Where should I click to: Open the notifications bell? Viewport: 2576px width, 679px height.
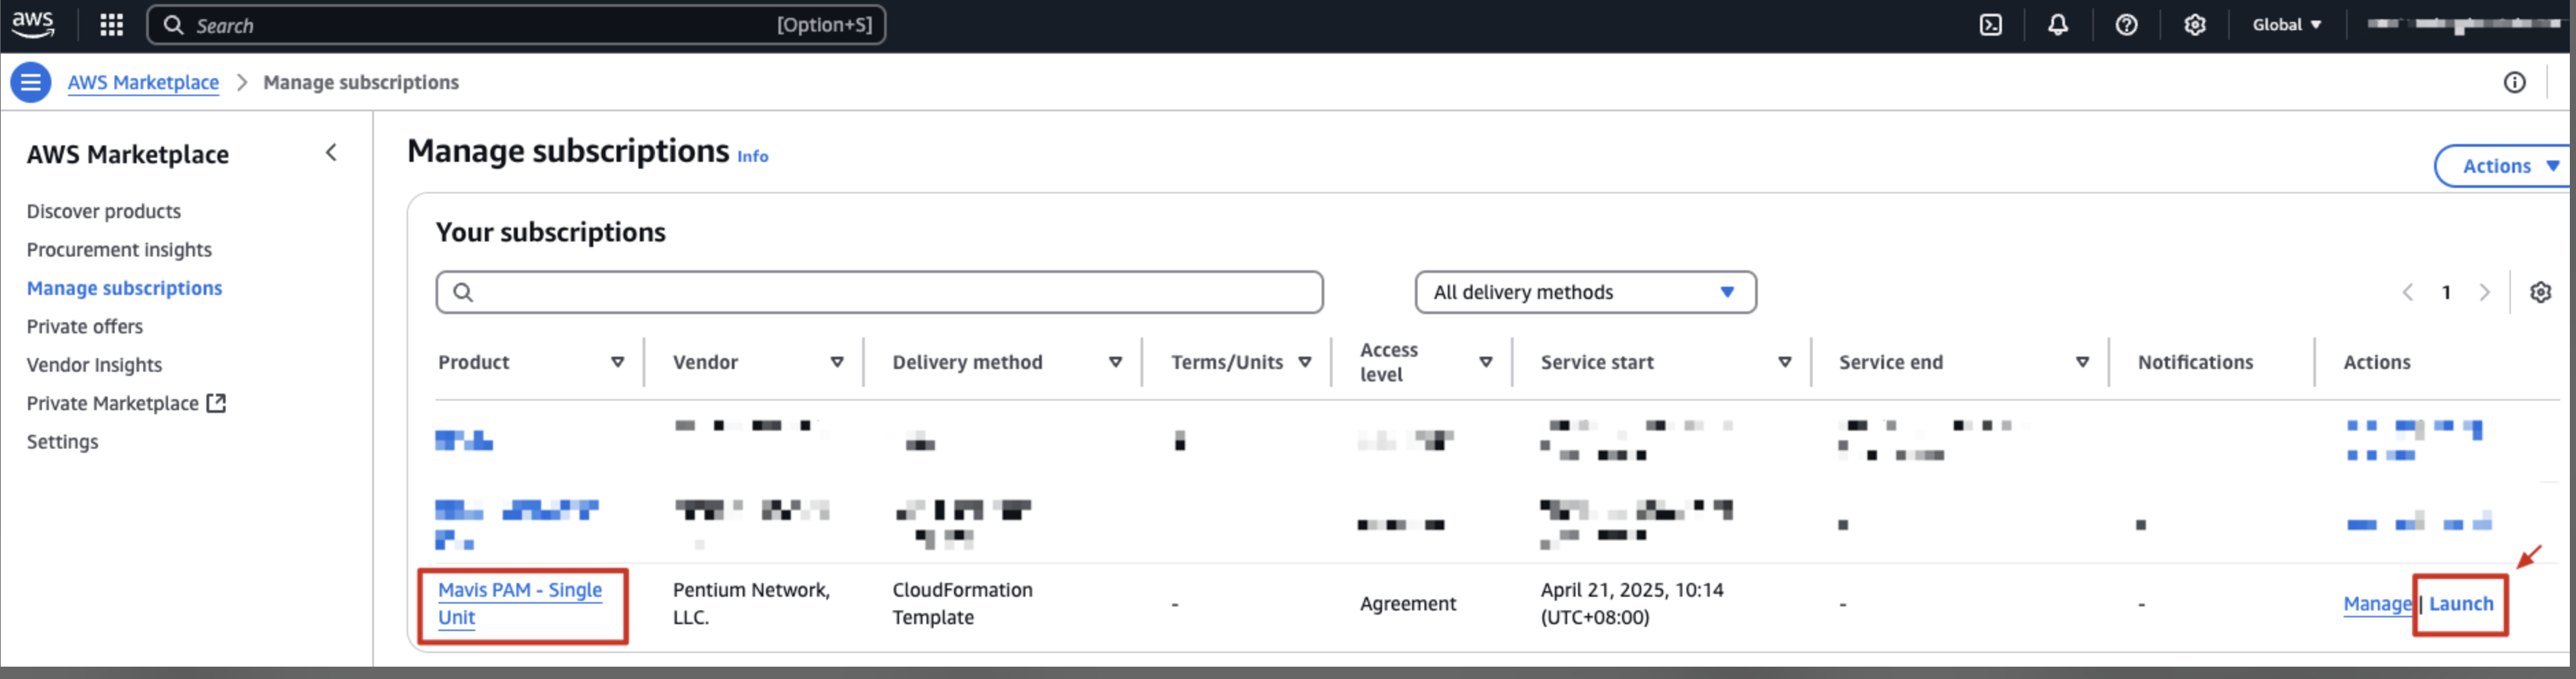click(2057, 25)
